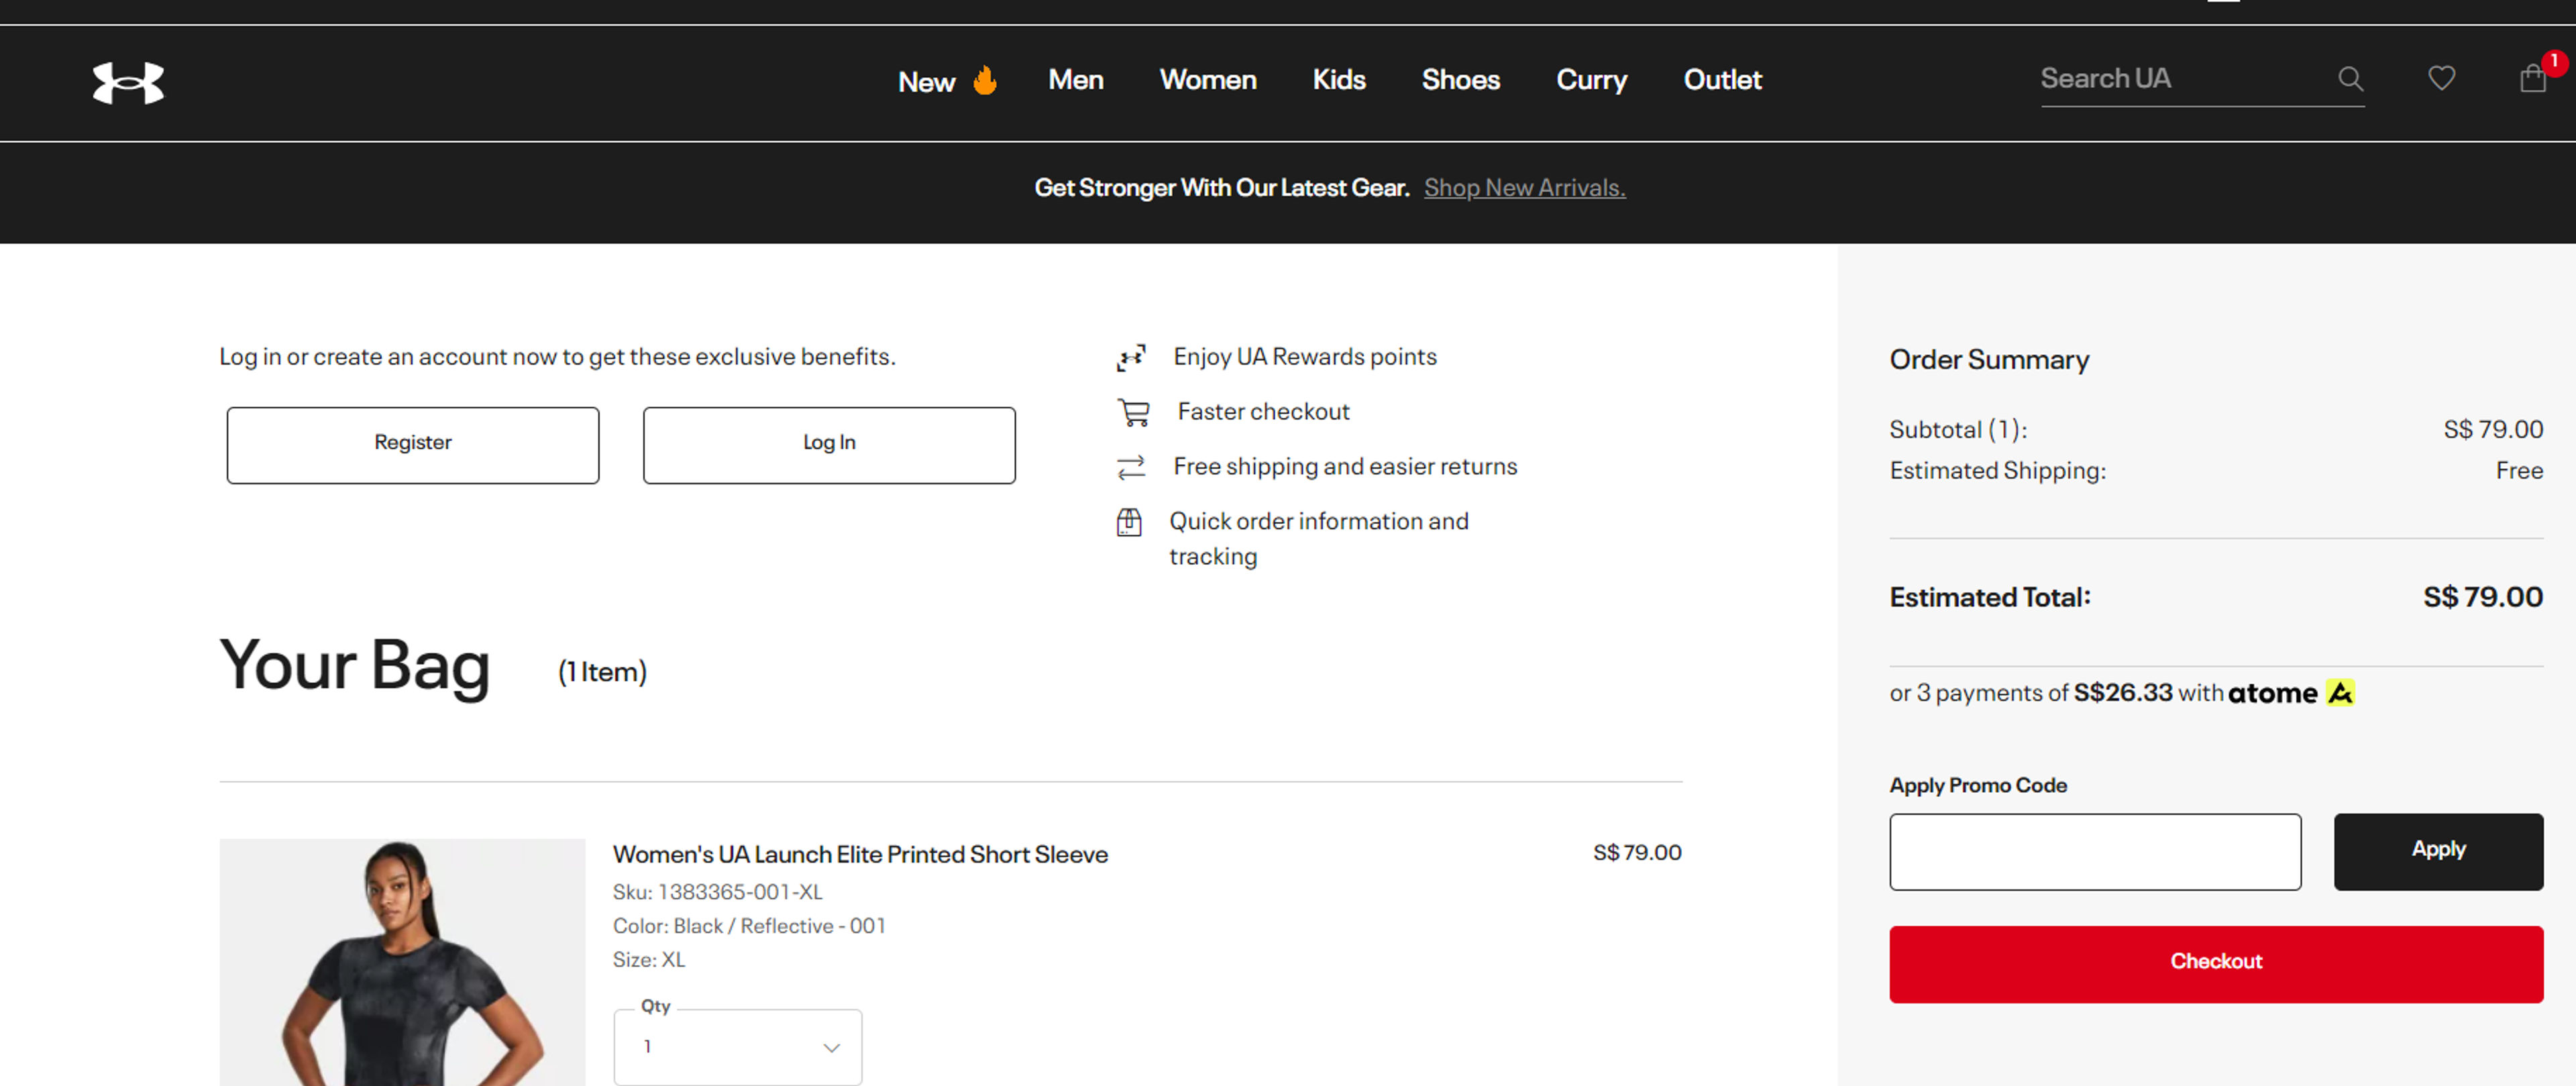Viewport: 2576px width, 1086px height.
Task: Click the UA Rewards points icon
Action: 1131,357
